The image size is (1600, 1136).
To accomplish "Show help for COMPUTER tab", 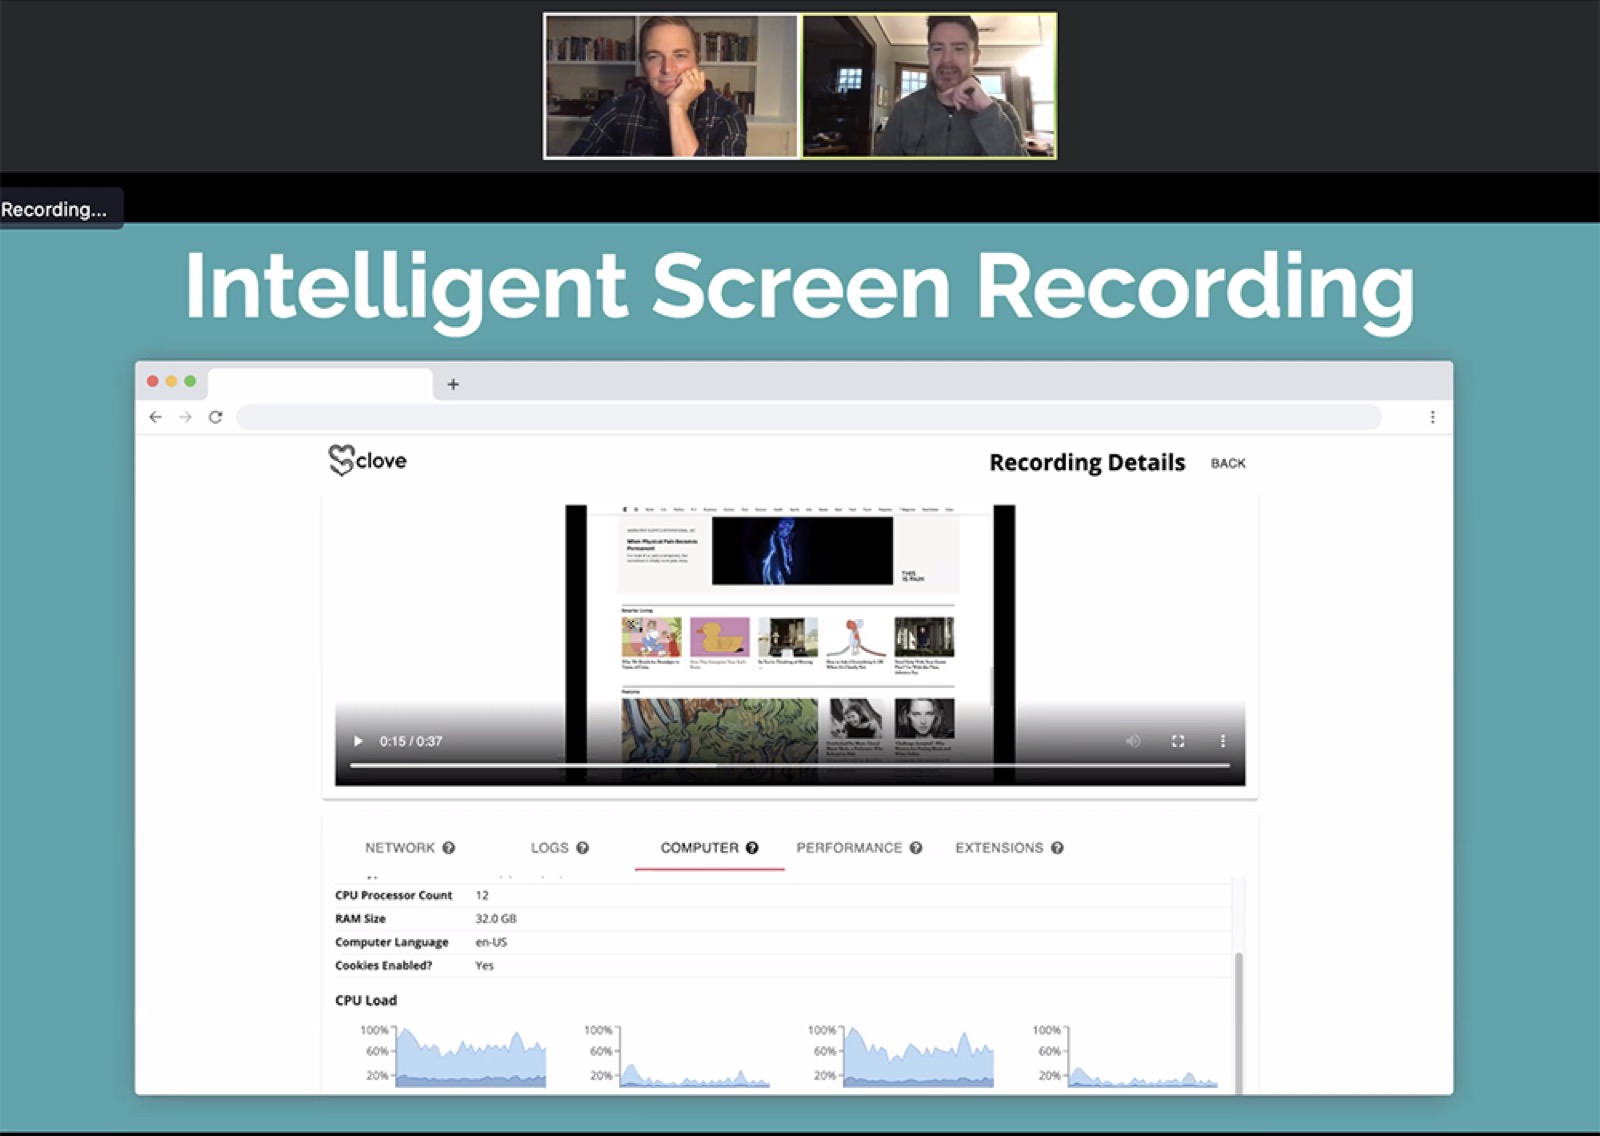I will 752,848.
